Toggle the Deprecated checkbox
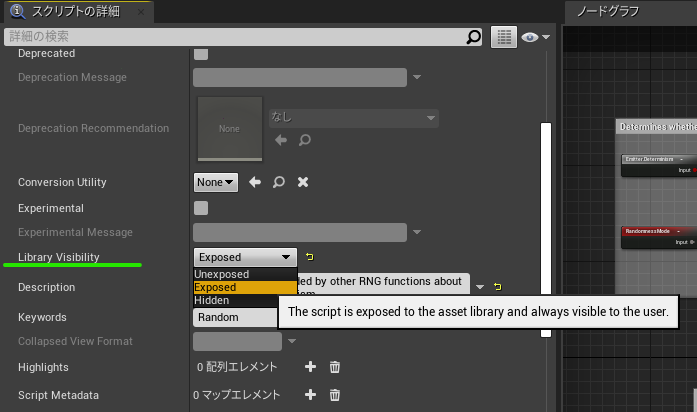Image resolution: width=697 pixels, height=412 pixels. coord(201,54)
